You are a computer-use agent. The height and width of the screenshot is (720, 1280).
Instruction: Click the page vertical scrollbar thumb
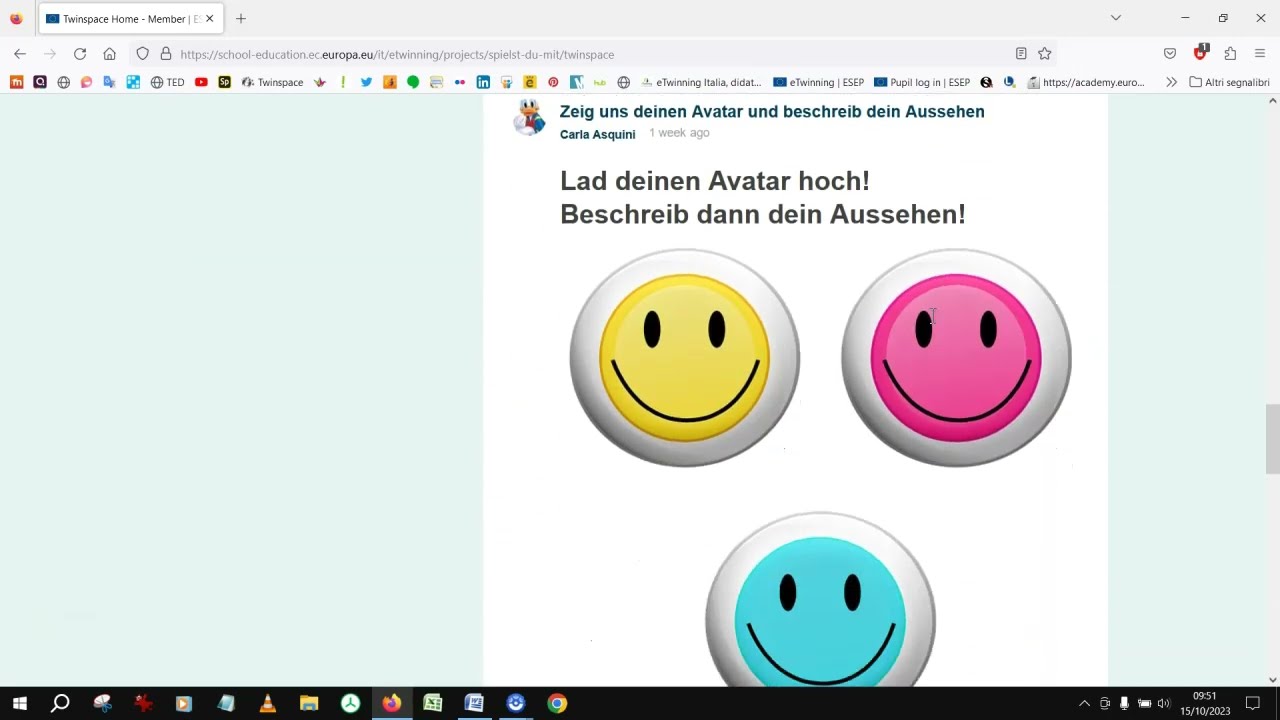(1272, 439)
